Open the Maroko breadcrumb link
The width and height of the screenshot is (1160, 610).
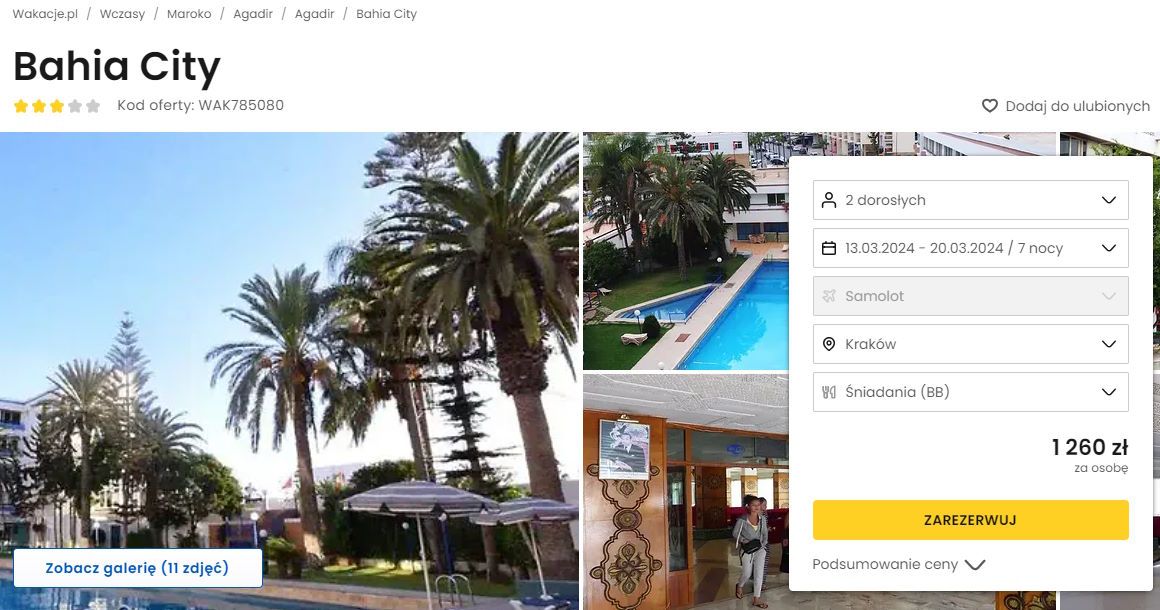tap(189, 14)
